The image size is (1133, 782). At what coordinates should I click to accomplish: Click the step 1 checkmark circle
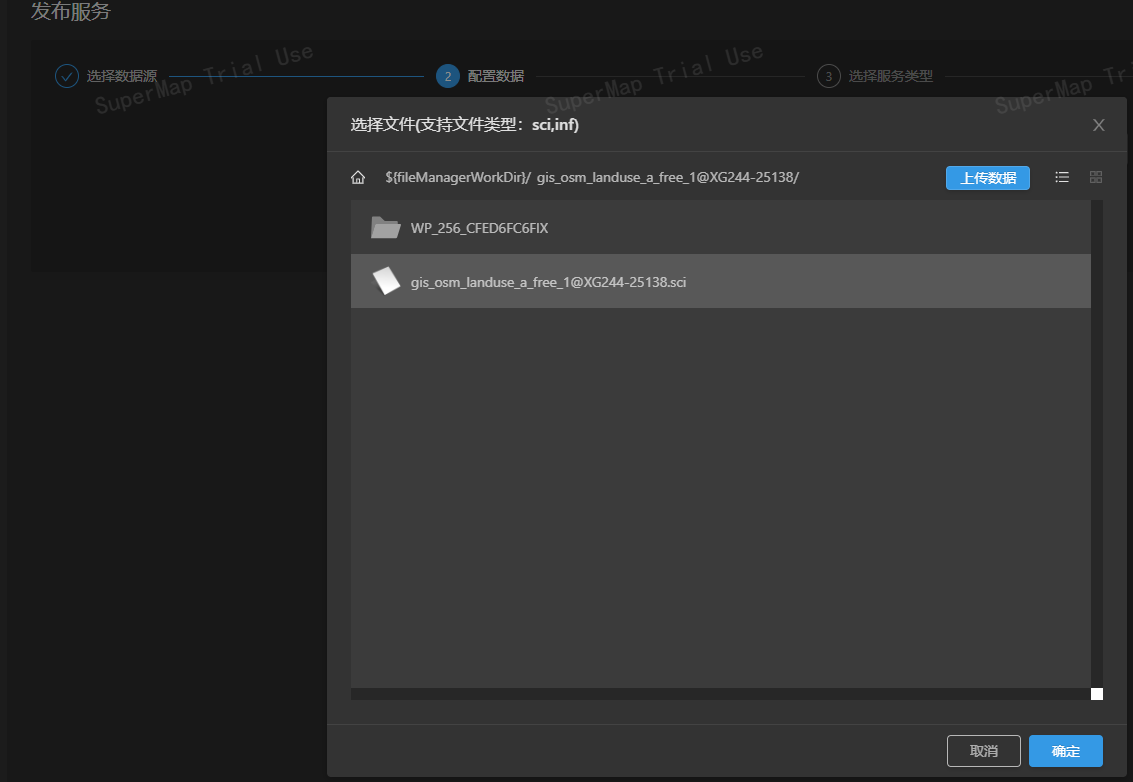67,76
